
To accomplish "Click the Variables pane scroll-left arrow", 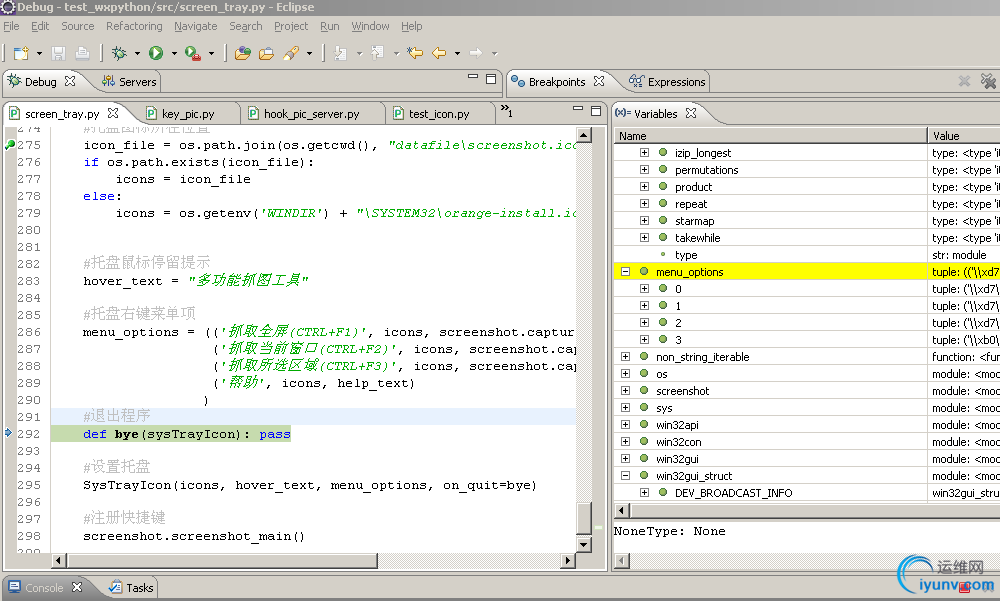I will 622,510.
